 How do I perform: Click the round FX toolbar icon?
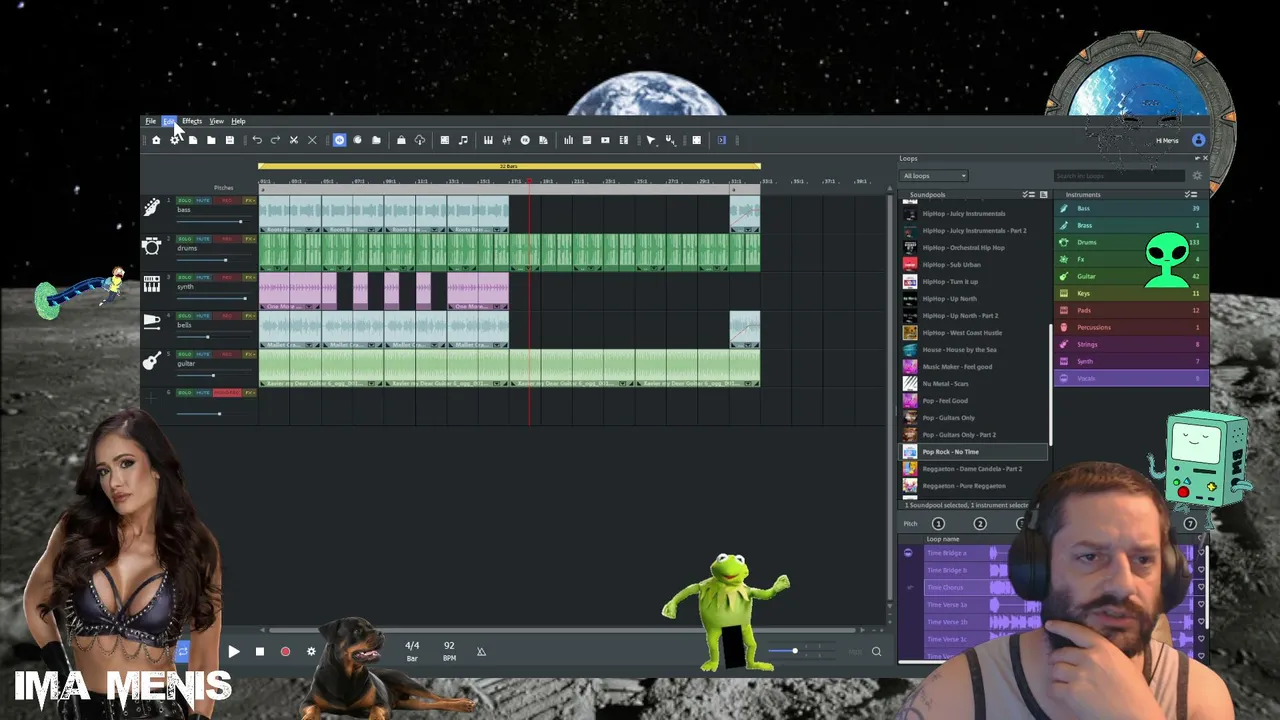click(x=525, y=140)
